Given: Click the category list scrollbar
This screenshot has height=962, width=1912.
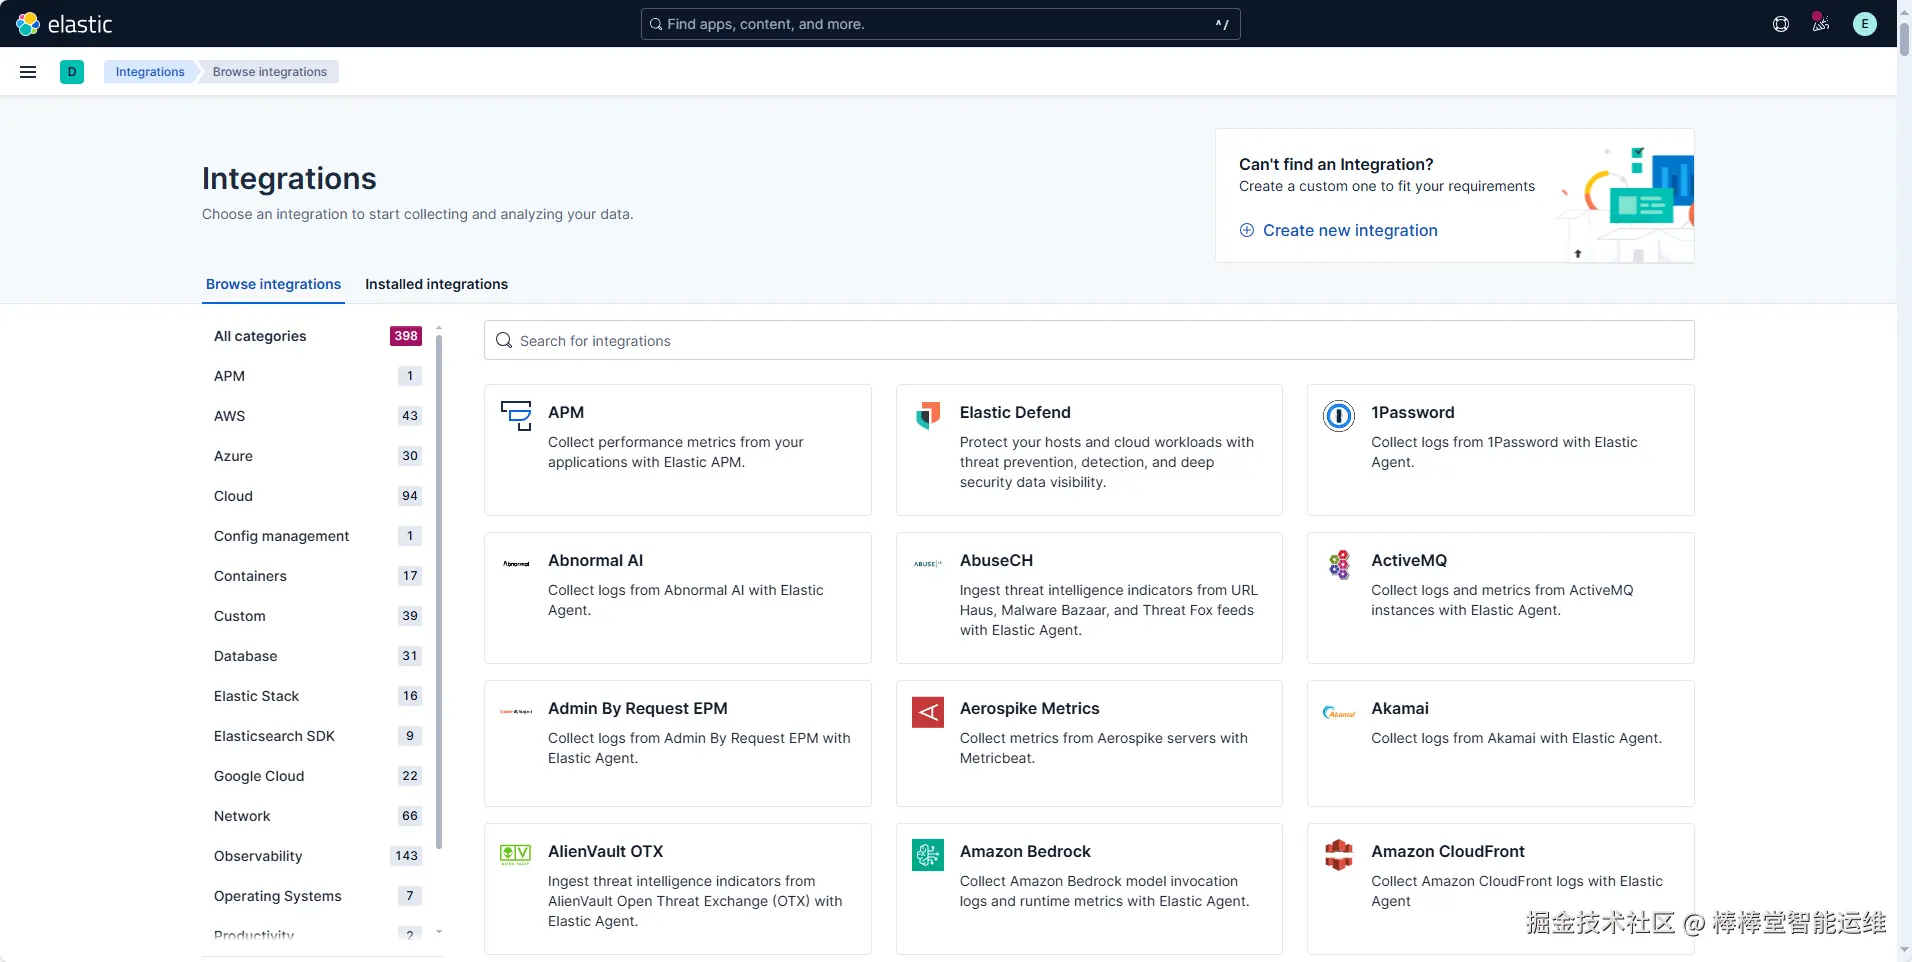Looking at the screenshot, I should pyautogui.click(x=439, y=592).
